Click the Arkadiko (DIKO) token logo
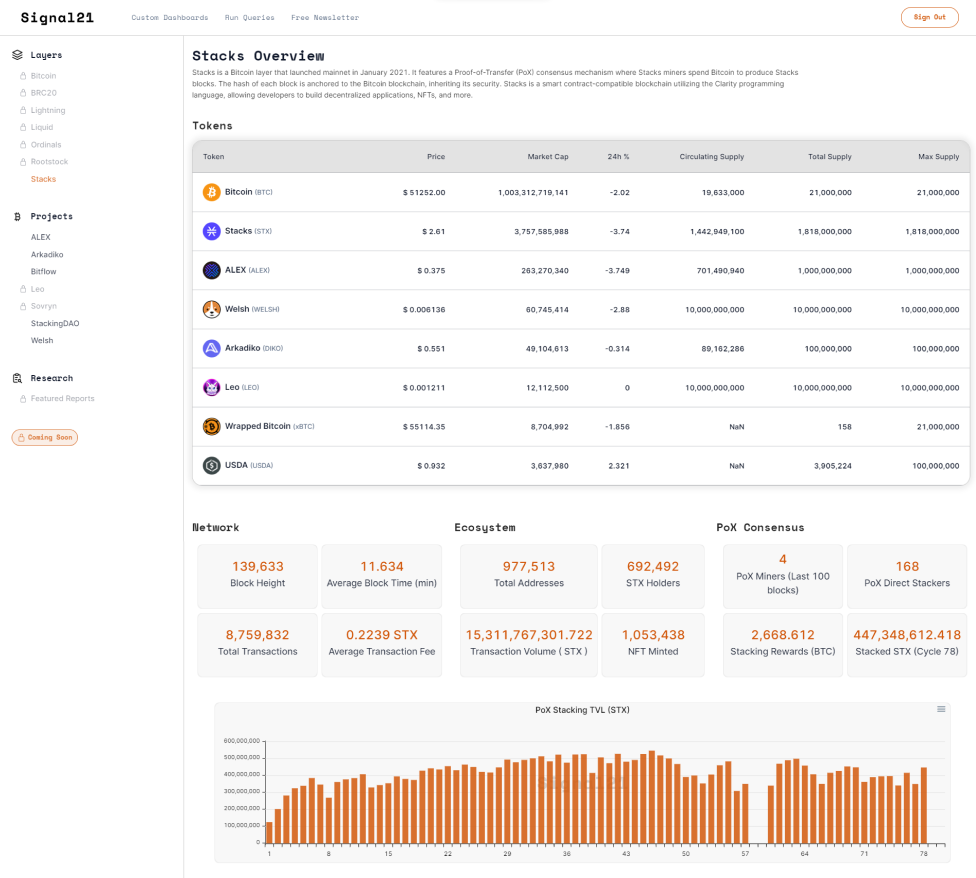This screenshot has width=976, height=878. (211, 348)
